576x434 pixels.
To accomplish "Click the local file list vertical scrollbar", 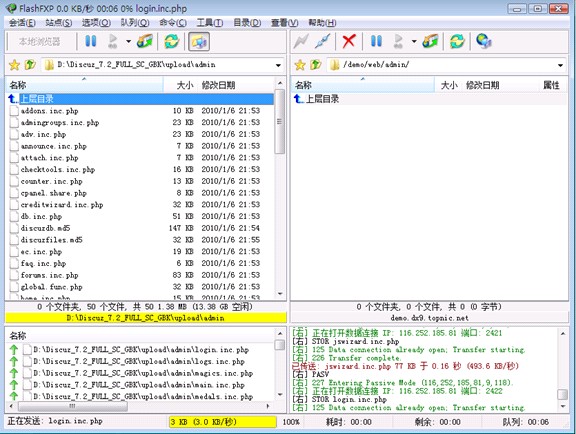I will [x=280, y=190].
